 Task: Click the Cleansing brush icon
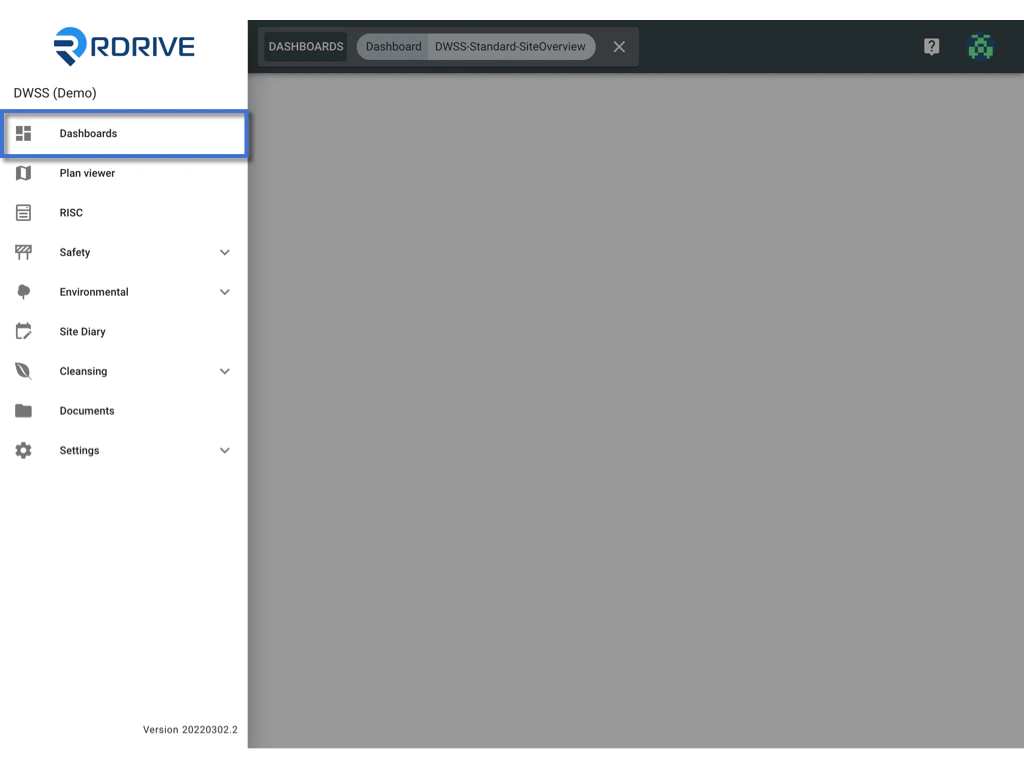[x=23, y=371]
